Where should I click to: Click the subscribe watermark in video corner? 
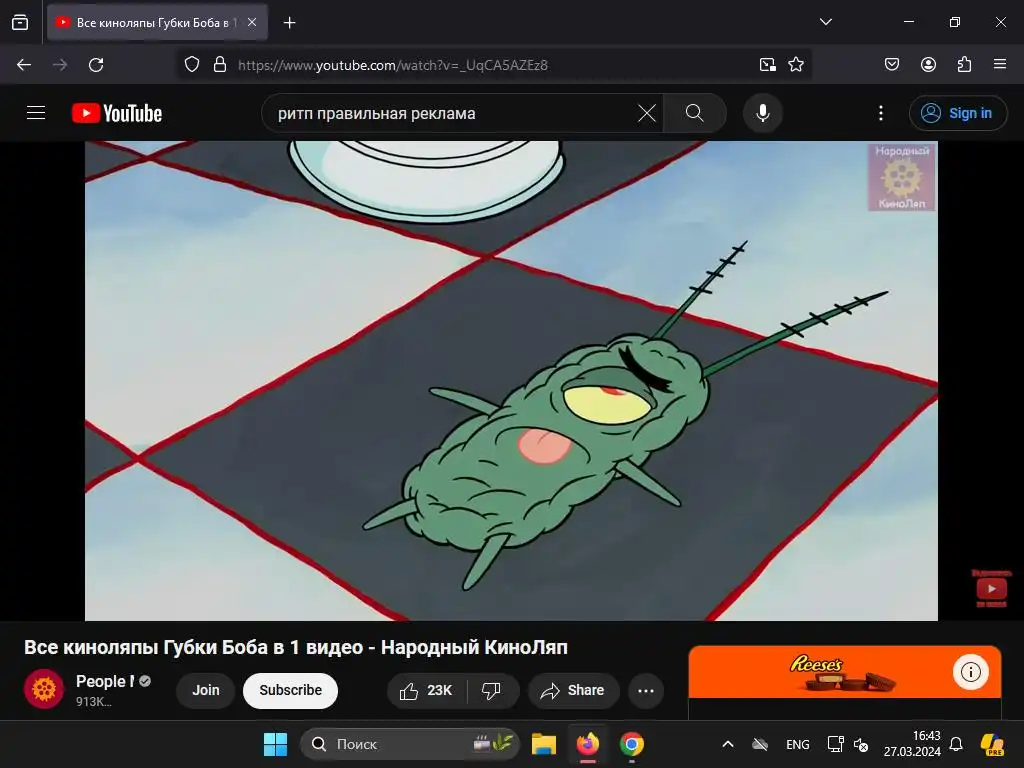click(991, 588)
